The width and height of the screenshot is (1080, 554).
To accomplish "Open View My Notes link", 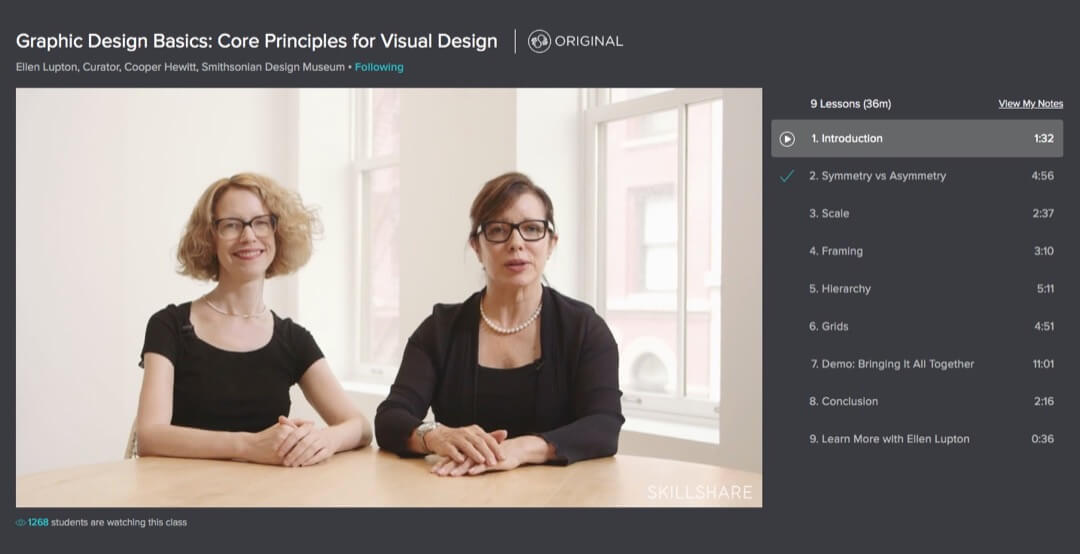I will click(1030, 104).
